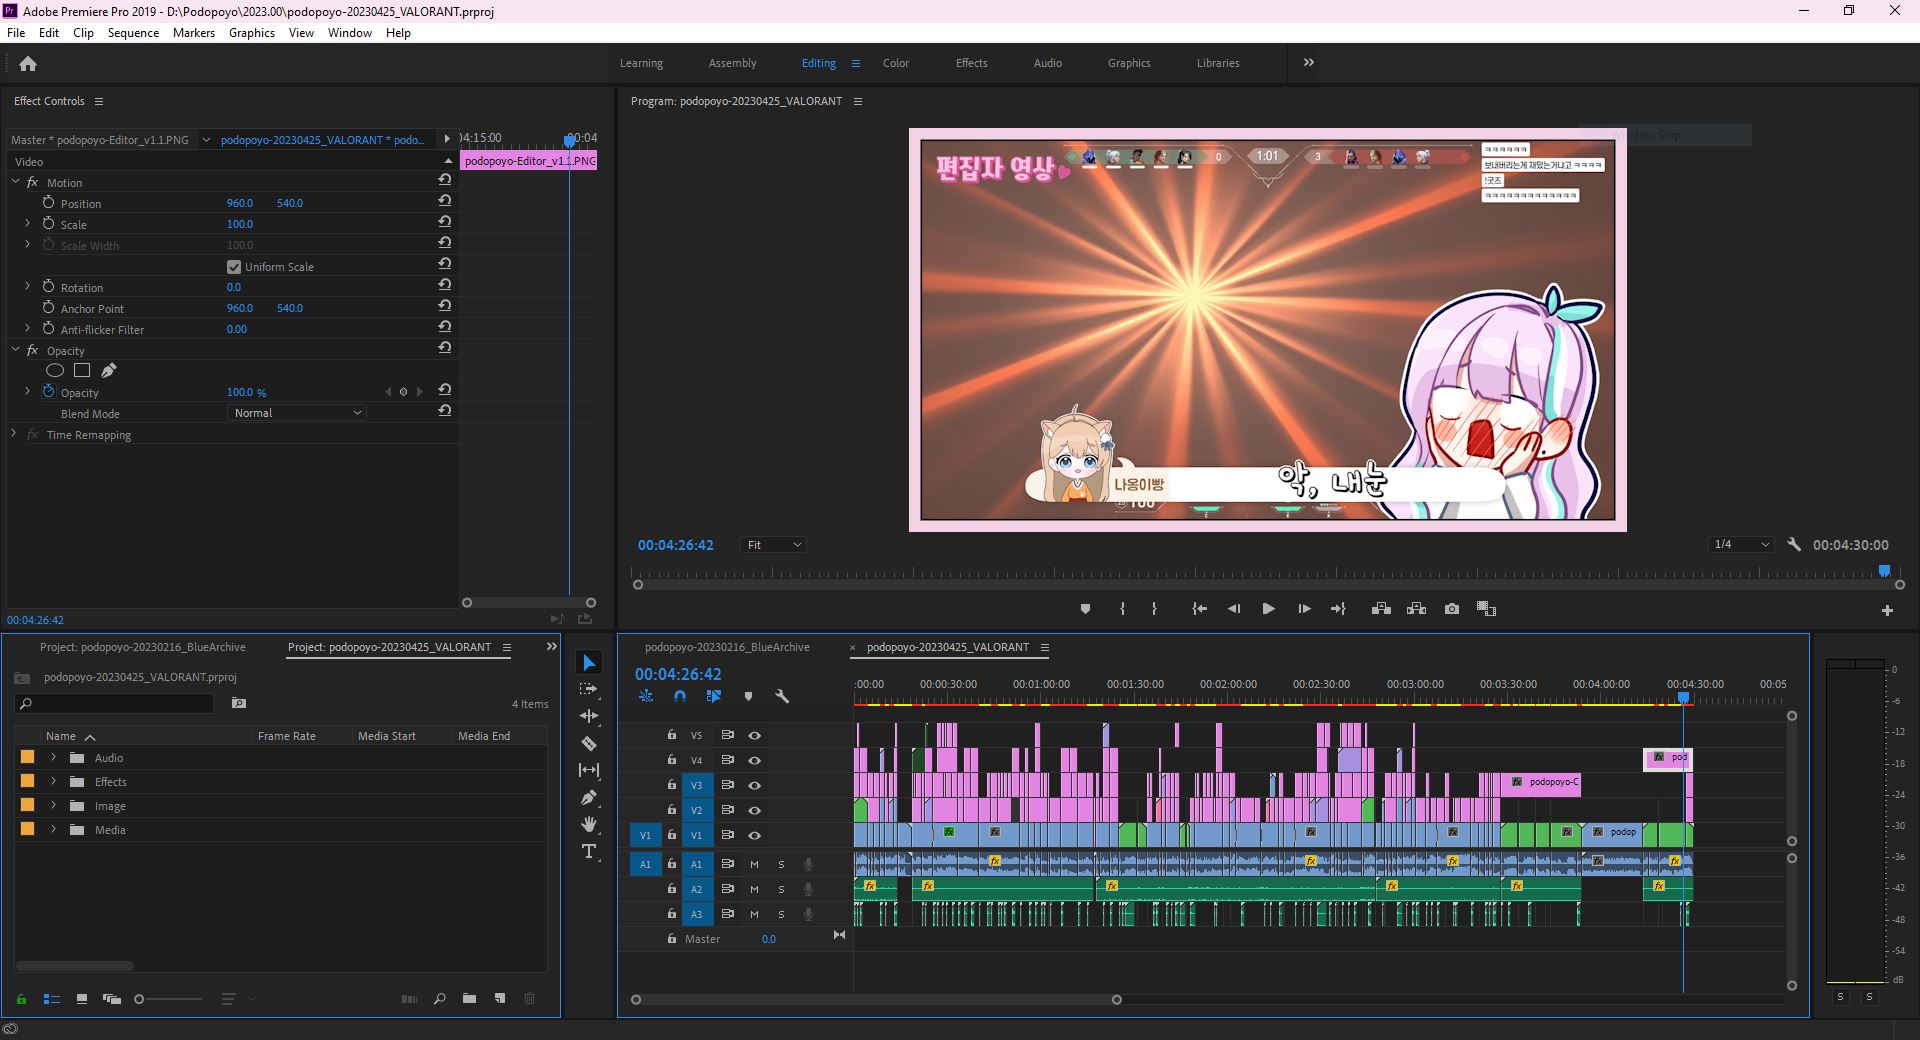Click Mark In button
Viewport: 1920px width, 1040px height.
click(1122, 609)
